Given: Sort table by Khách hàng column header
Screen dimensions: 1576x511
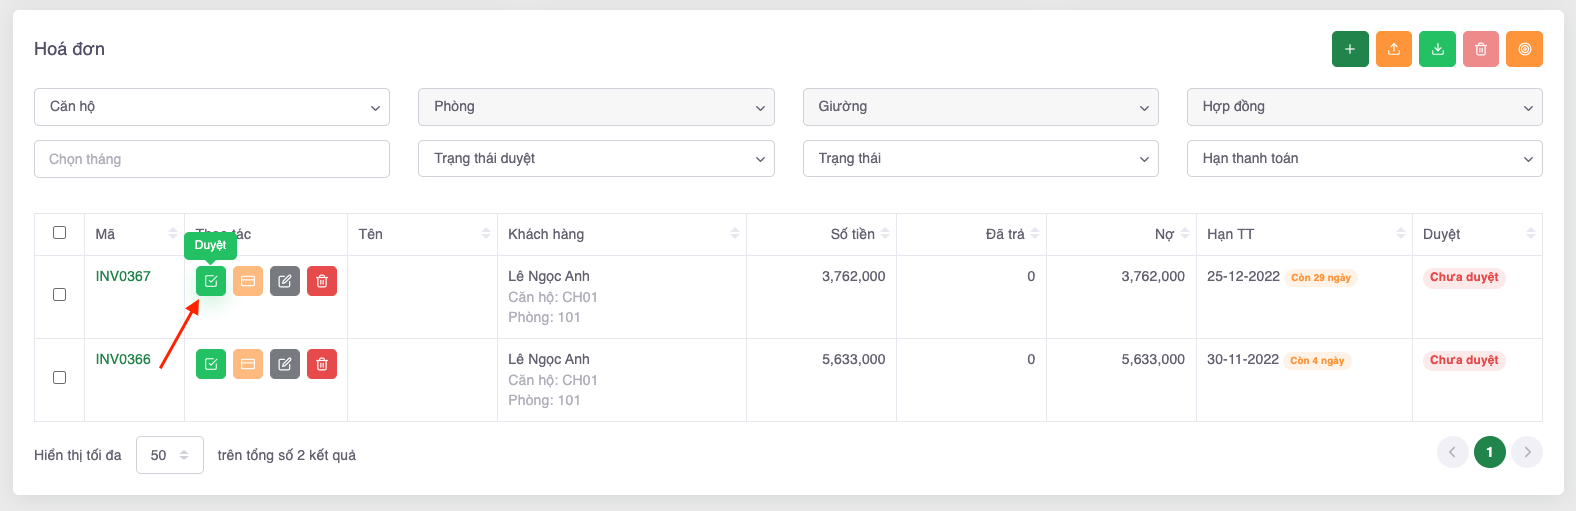Looking at the screenshot, I should tap(620, 234).
